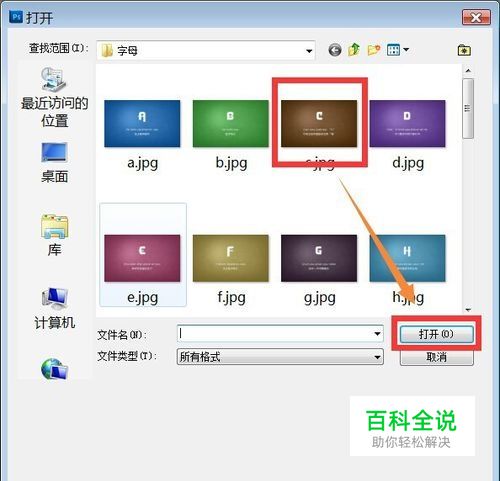Click the d.jpg file name label
This screenshot has width=500, height=481.
408,163
